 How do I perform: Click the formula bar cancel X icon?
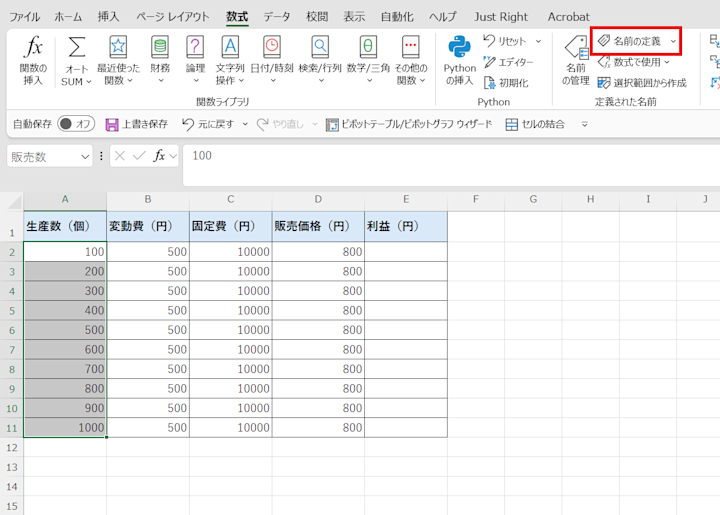tap(120, 156)
